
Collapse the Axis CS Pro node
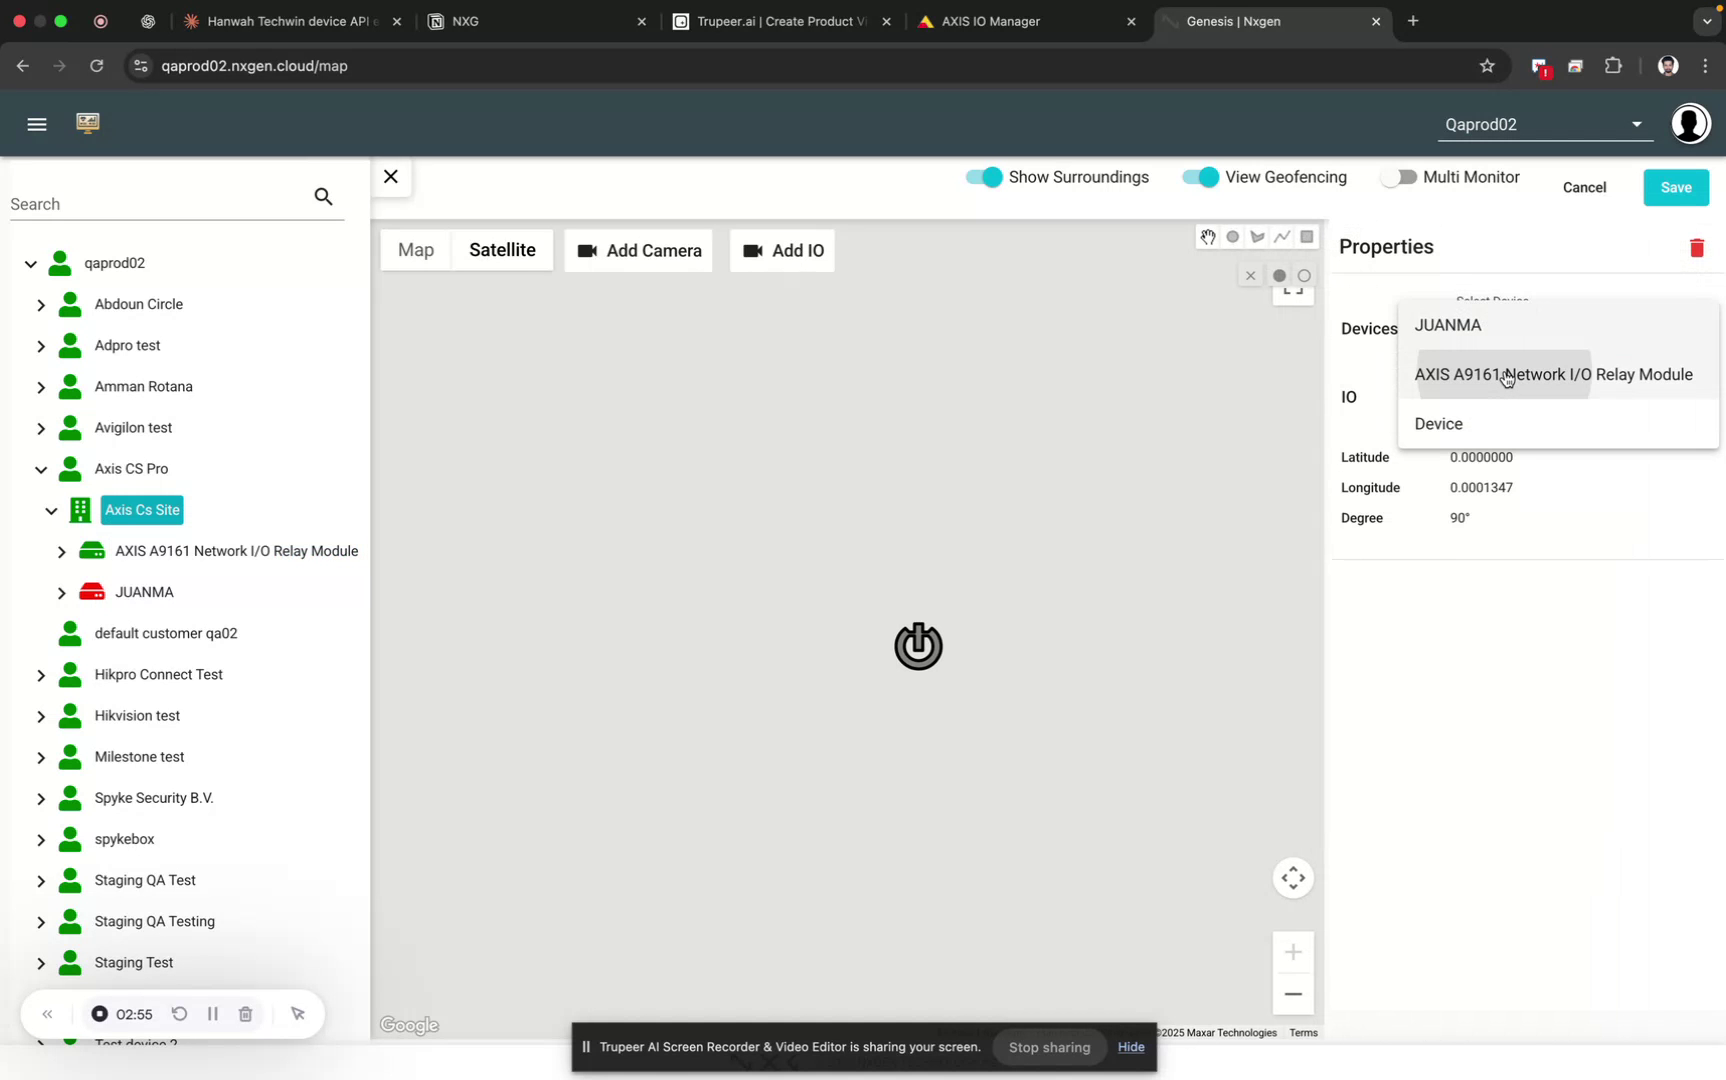pos(41,469)
